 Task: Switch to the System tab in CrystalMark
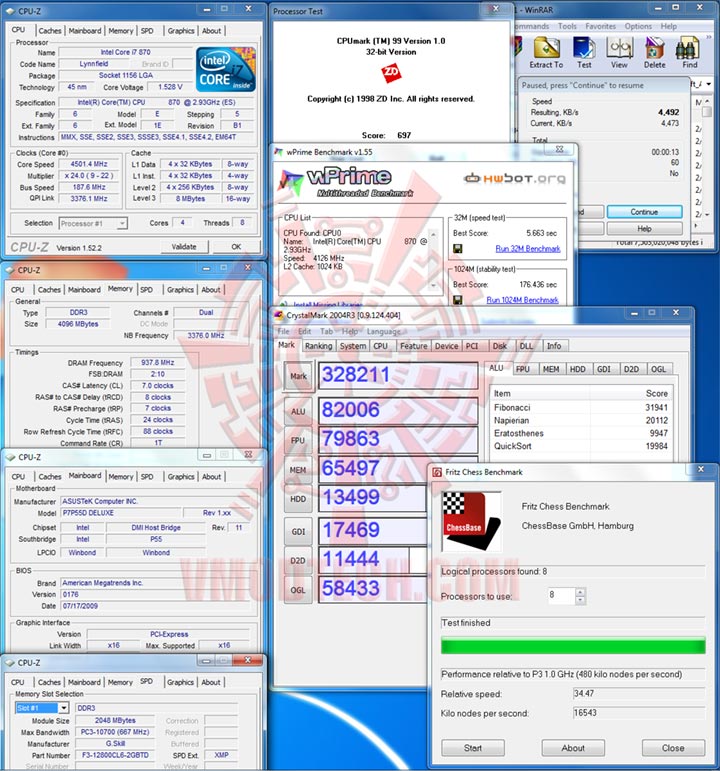tap(353, 346)
